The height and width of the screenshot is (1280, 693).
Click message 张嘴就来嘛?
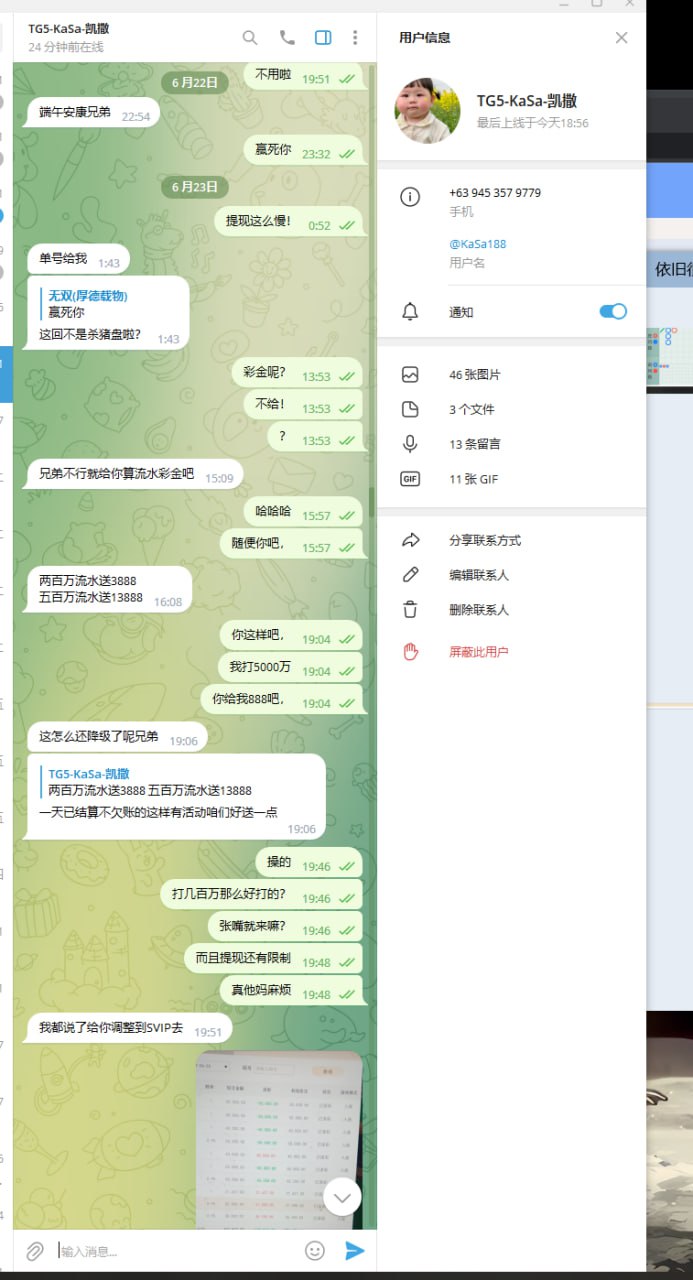coord(286,927)
